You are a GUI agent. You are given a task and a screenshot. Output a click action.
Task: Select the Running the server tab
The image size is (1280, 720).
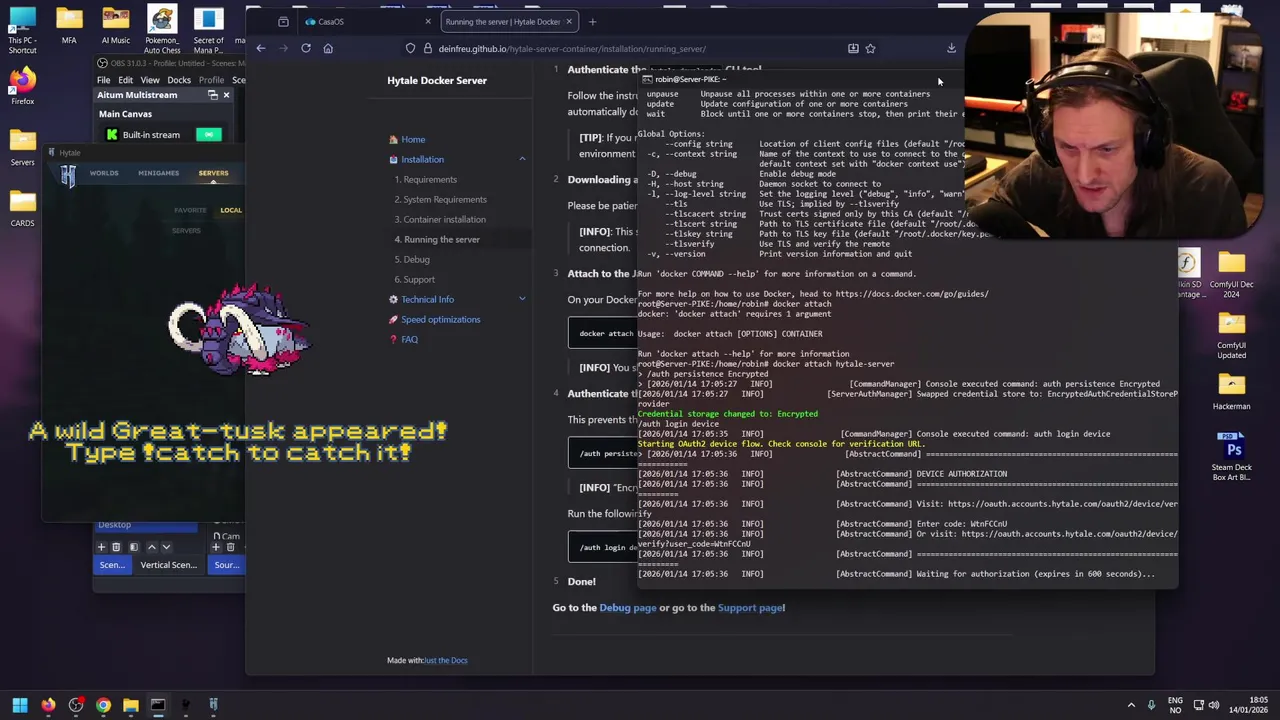[x=509, y=21]
